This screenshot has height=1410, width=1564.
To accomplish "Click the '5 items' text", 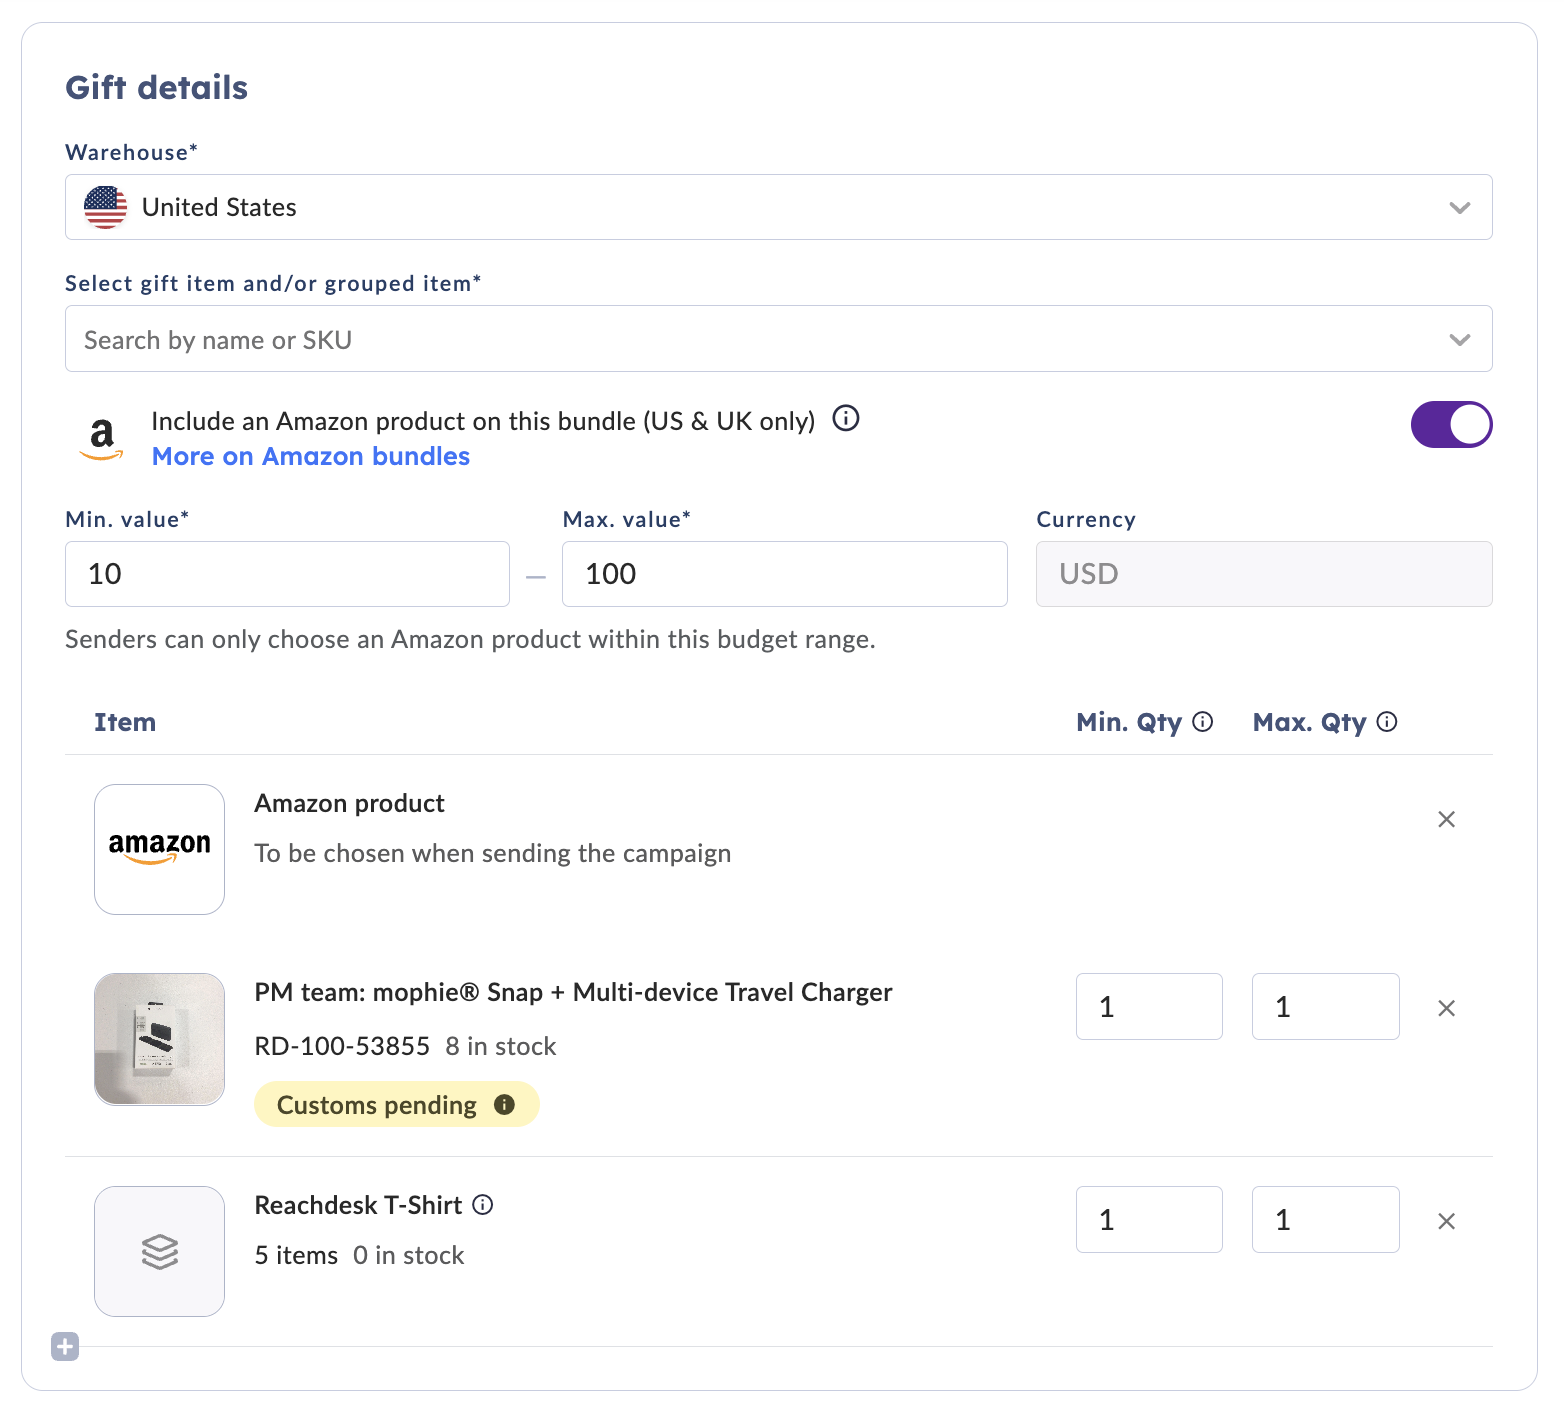I will click(x=297, y=1255).
